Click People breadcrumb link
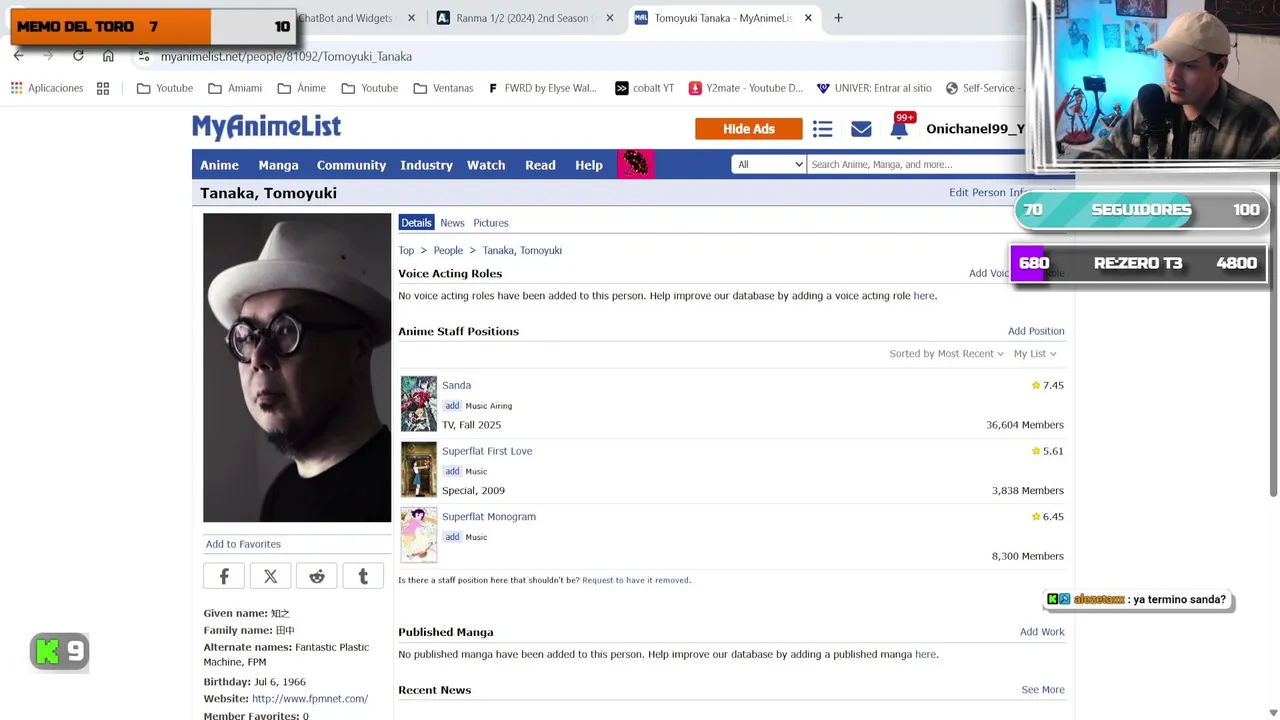Viewport: 1280px width, 720px height. [x=448, y=251]
